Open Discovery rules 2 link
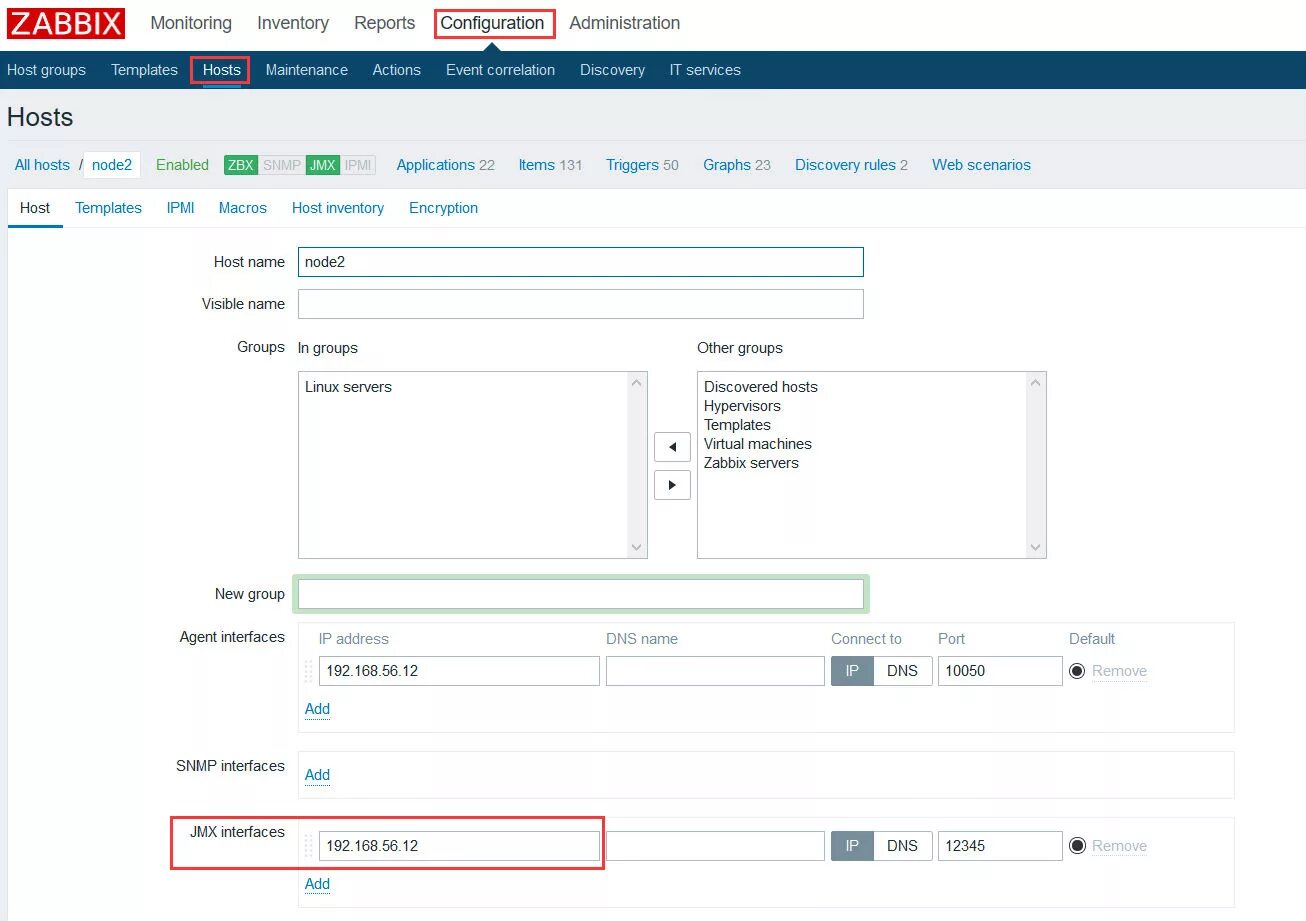Viewport: 1306px width, 921px height. 851,165
